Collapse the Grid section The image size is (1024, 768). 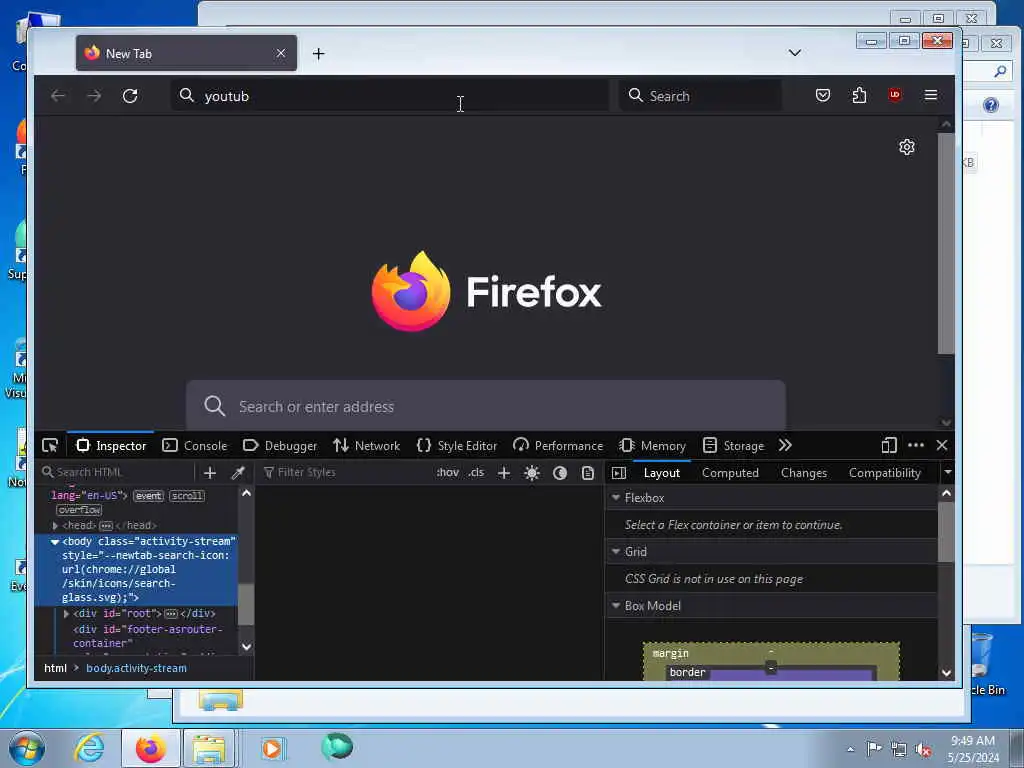tap(616, 552)
